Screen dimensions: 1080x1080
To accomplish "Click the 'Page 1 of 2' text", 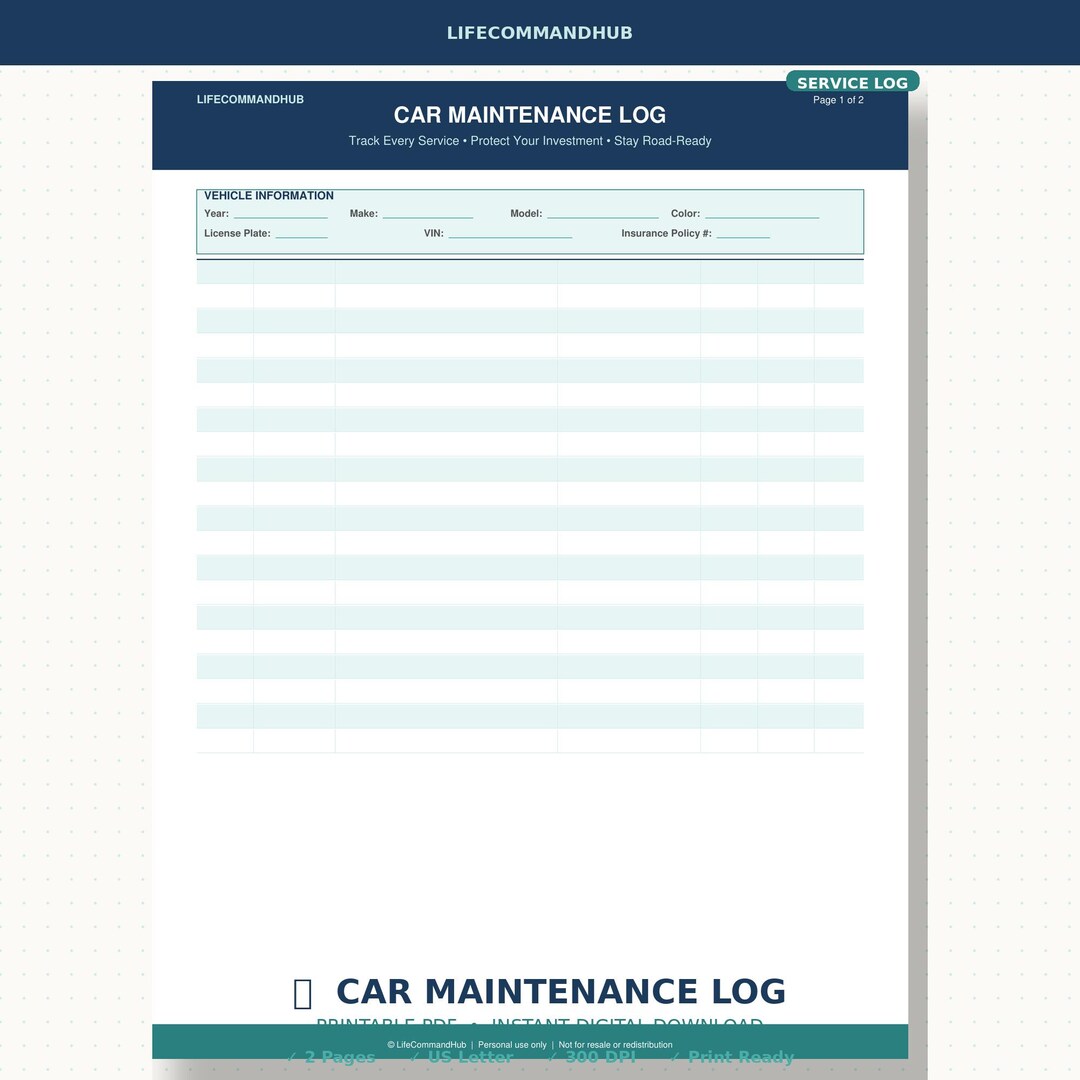I will (838, 100).
